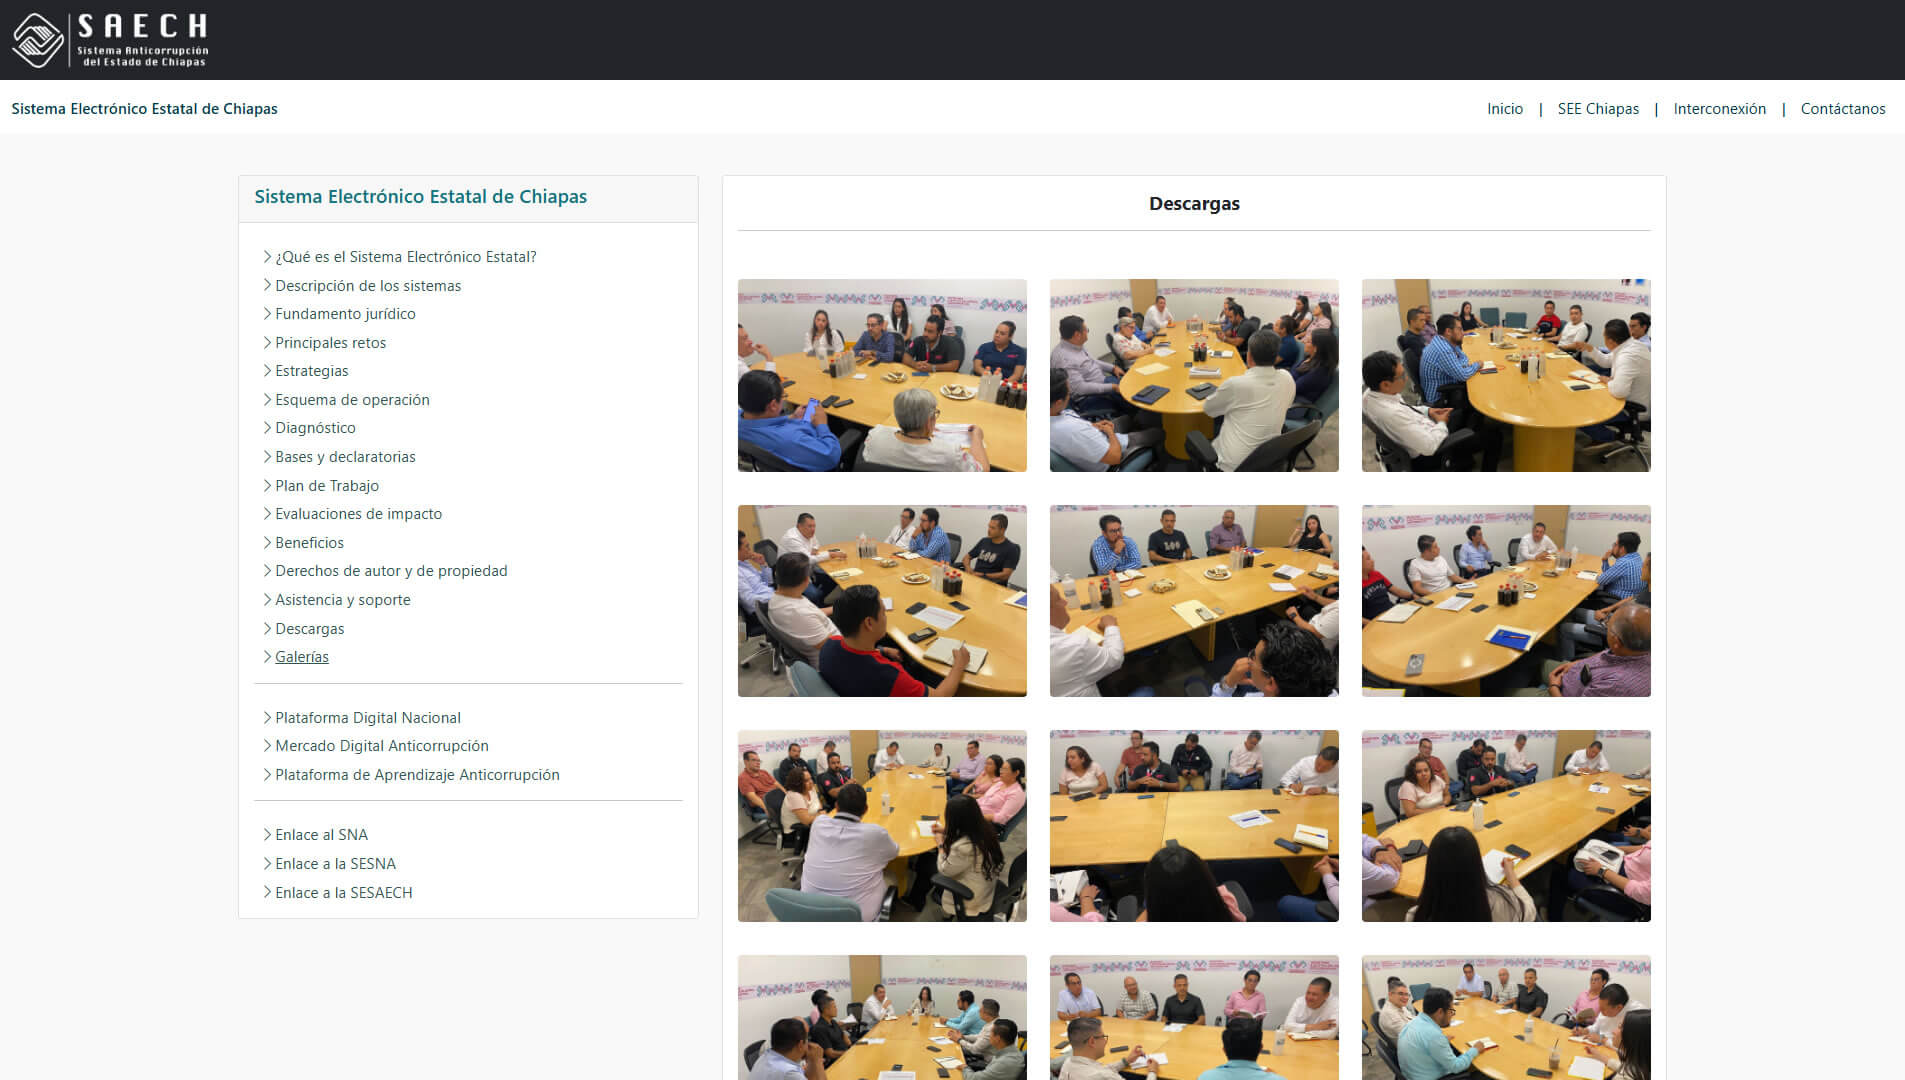Open the underlined Galerías link

pyautogui.click(x=301, y=657)
